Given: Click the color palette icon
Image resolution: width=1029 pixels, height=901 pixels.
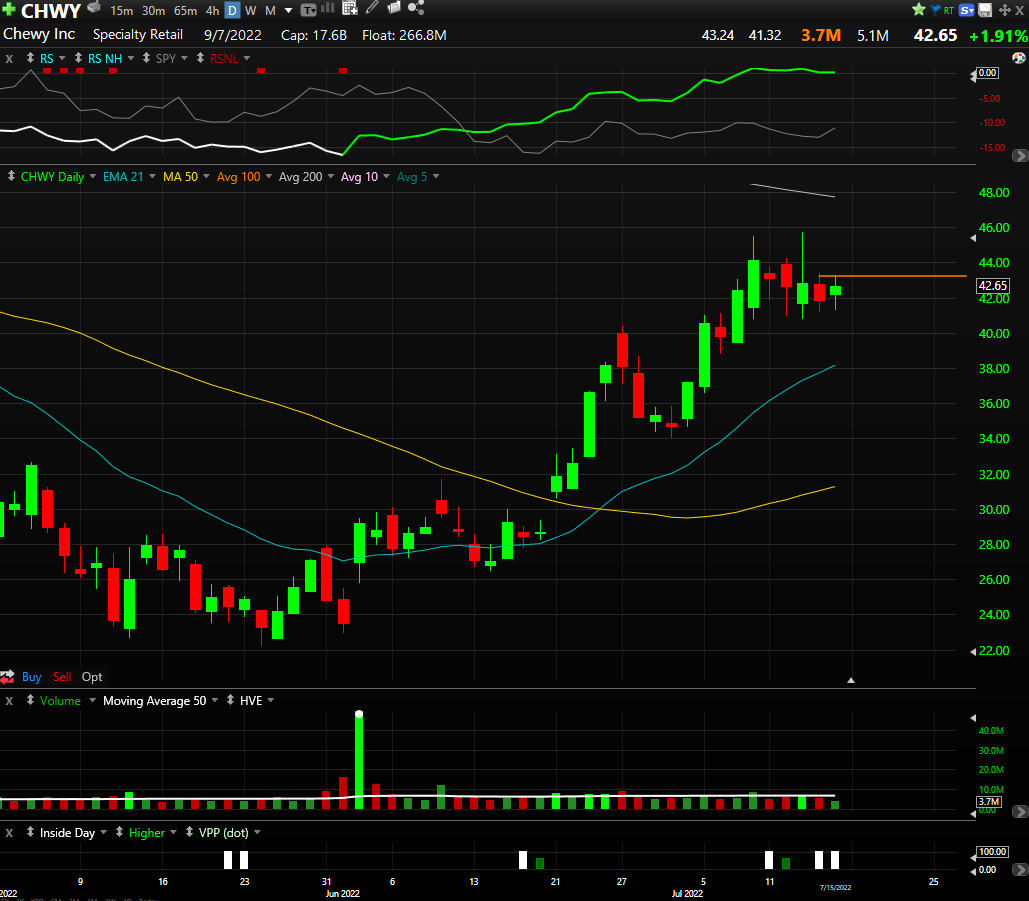Looking at the screenshot, I should click(x=1018, y=58).
